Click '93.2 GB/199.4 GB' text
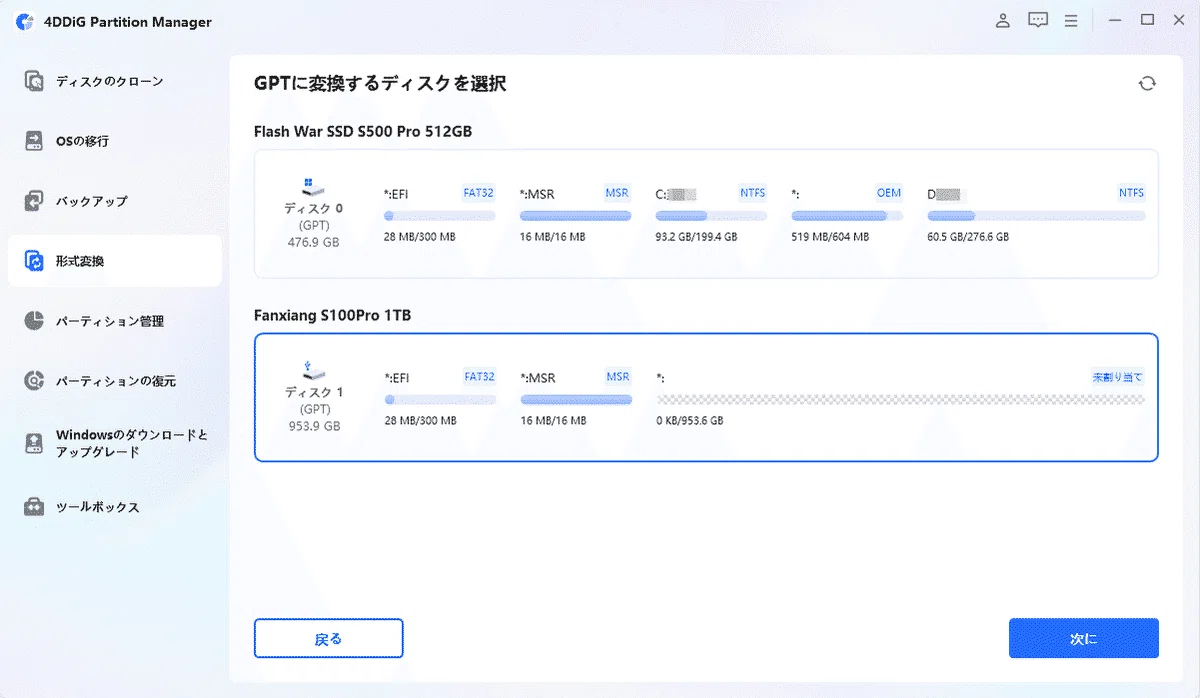 (697, 237)
